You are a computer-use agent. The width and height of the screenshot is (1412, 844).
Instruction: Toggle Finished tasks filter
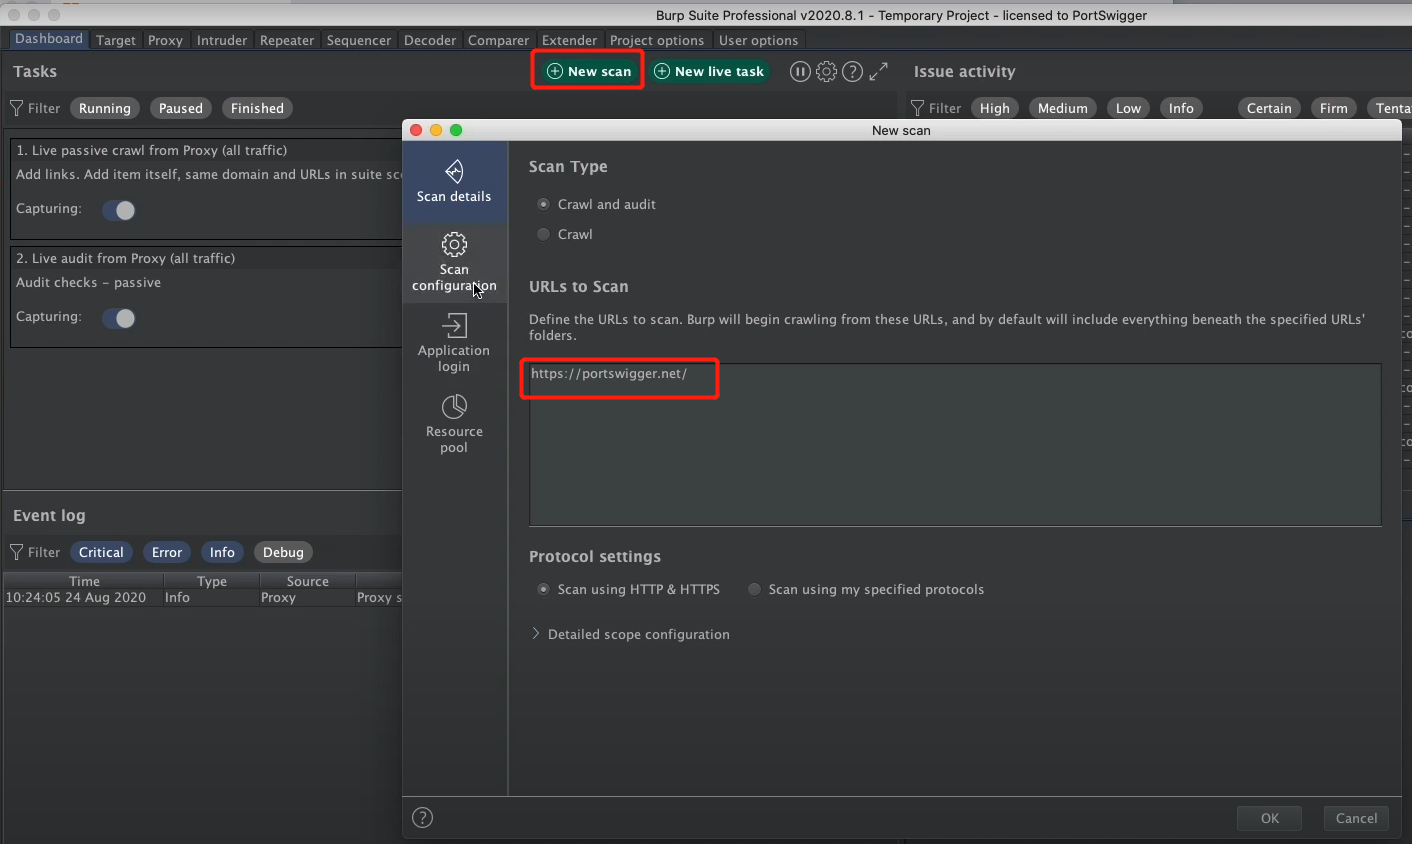click(x=257, y=108)
